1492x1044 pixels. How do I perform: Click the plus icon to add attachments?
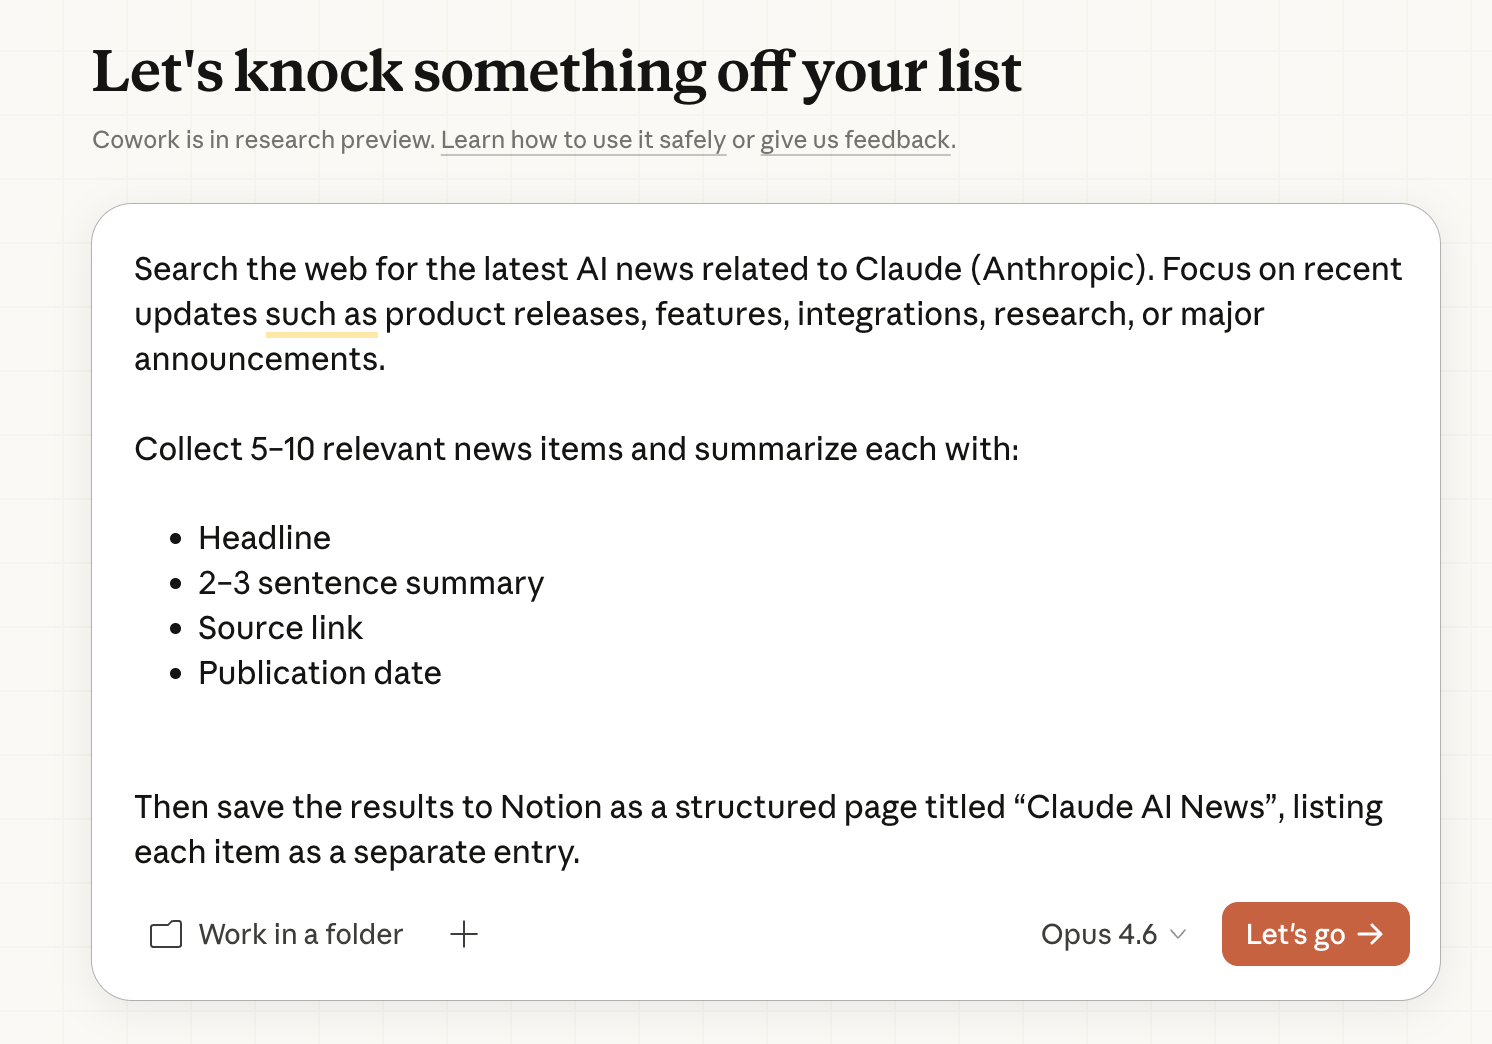coord(464,934)
